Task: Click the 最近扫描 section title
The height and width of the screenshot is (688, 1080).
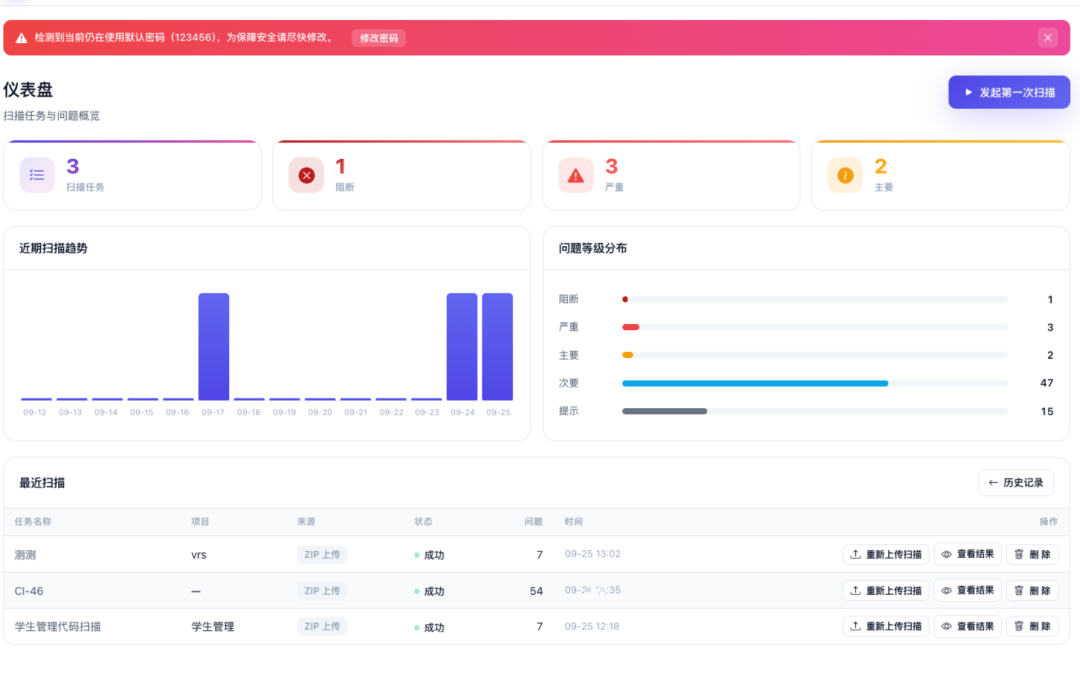Action: [42, 483]
